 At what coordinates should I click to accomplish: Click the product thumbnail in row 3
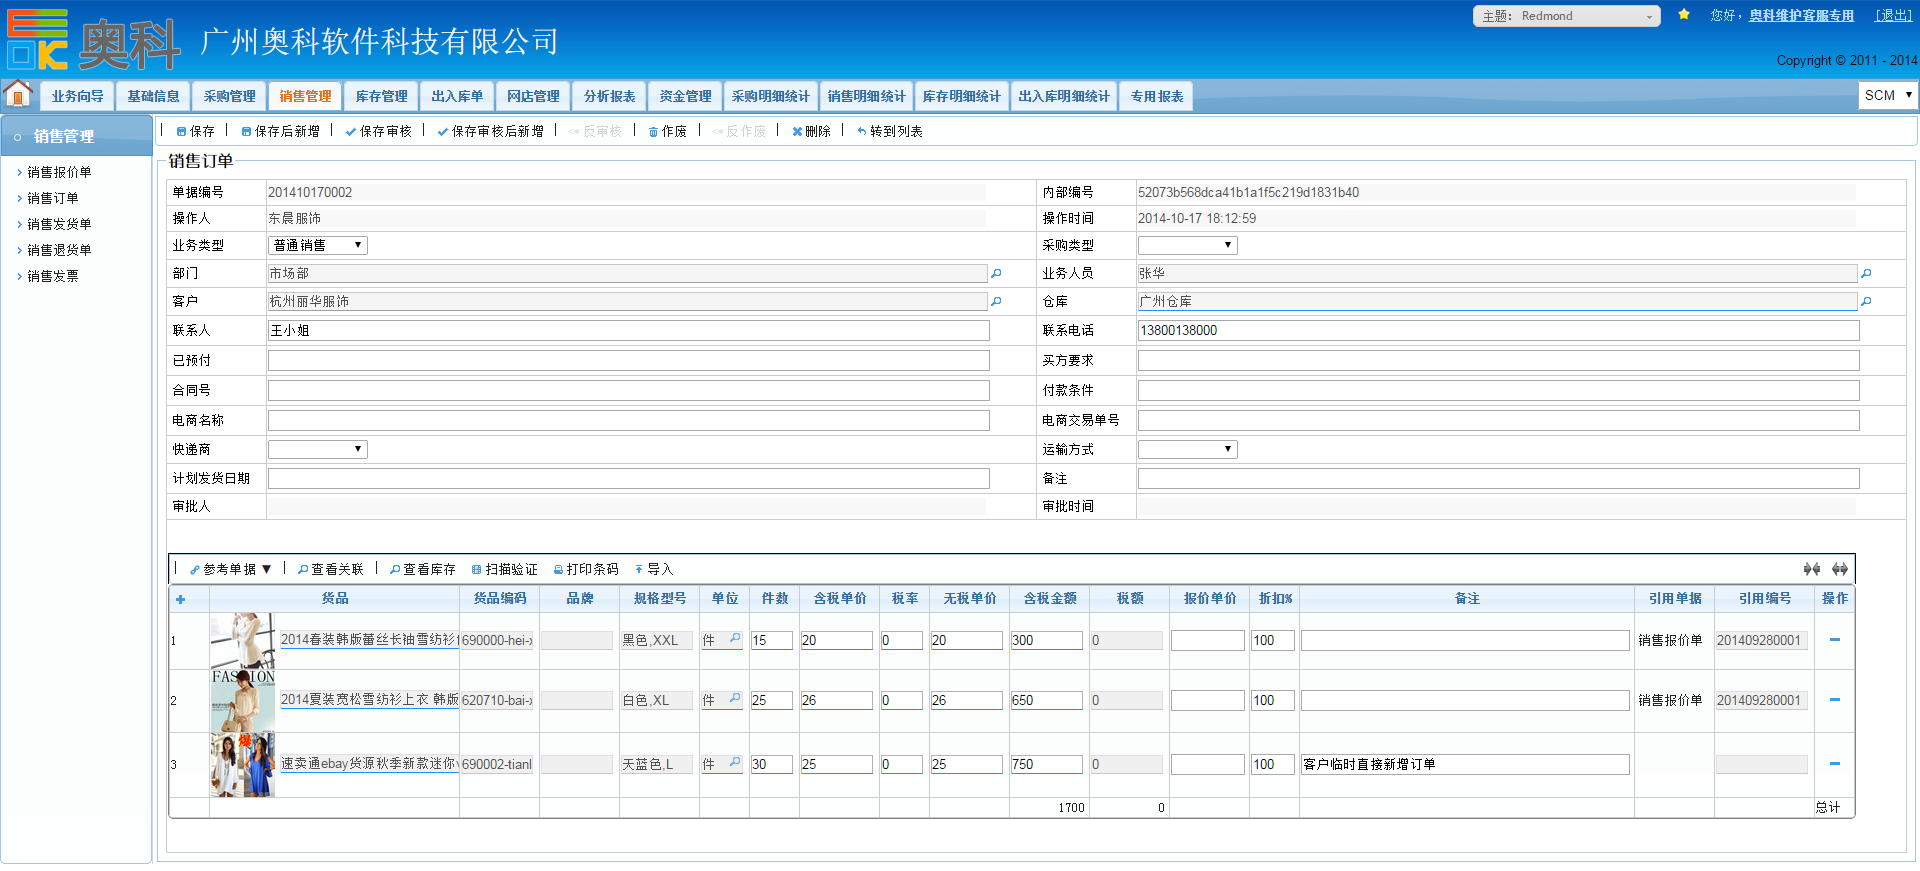(242, 764)
